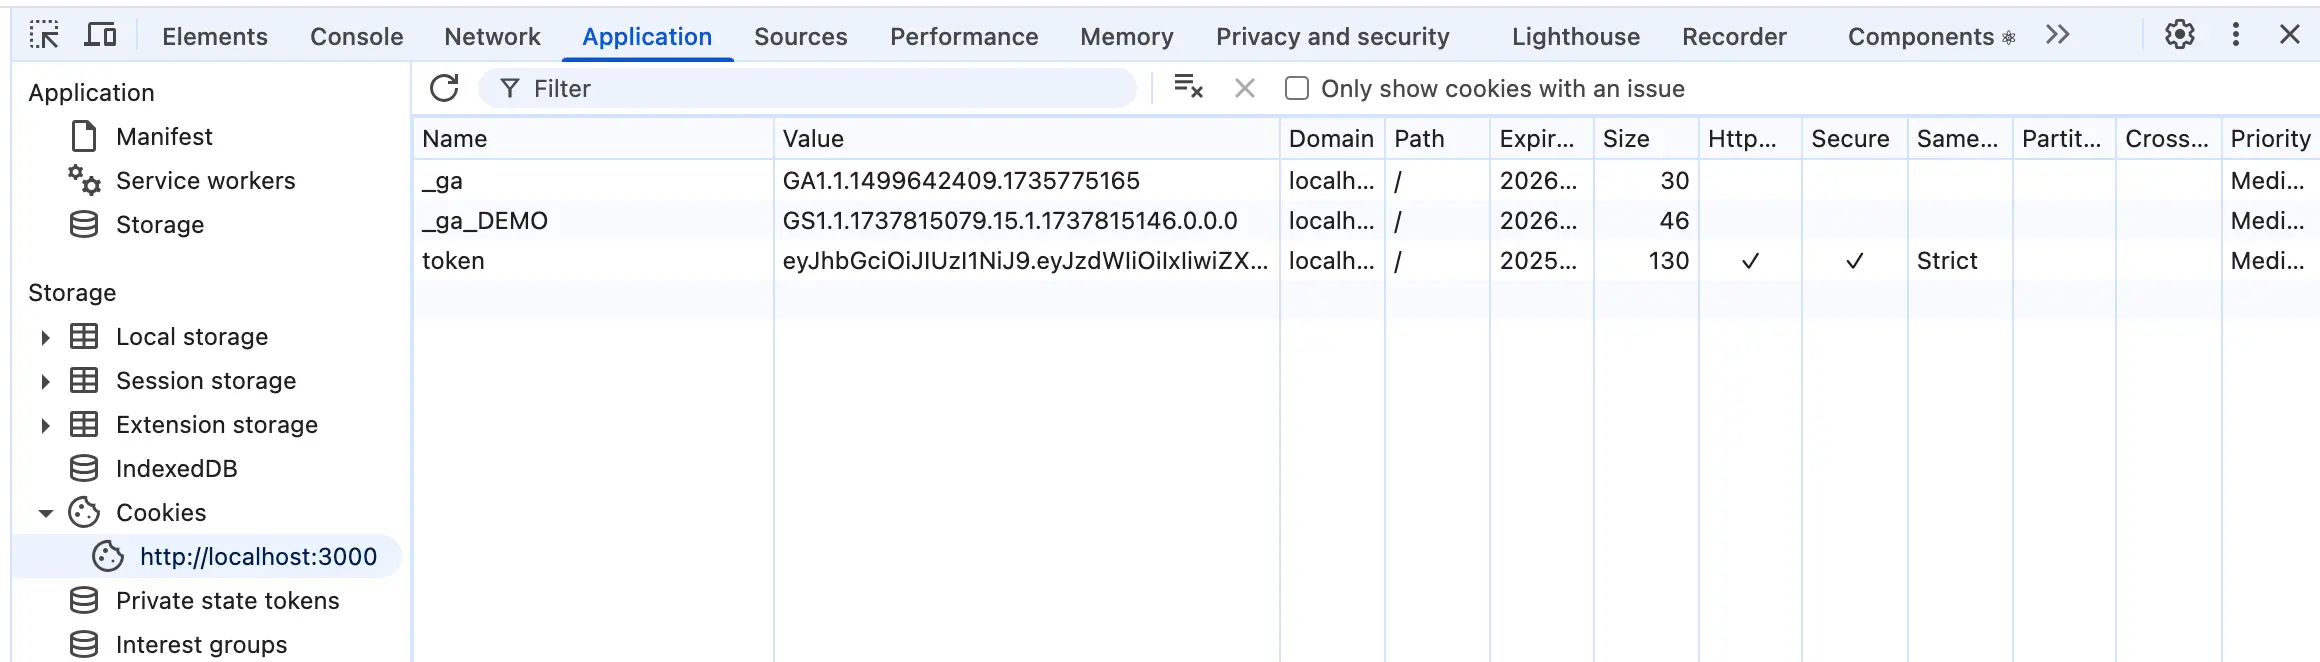
Task: Select the Application tab
Action: pos(647,37)
